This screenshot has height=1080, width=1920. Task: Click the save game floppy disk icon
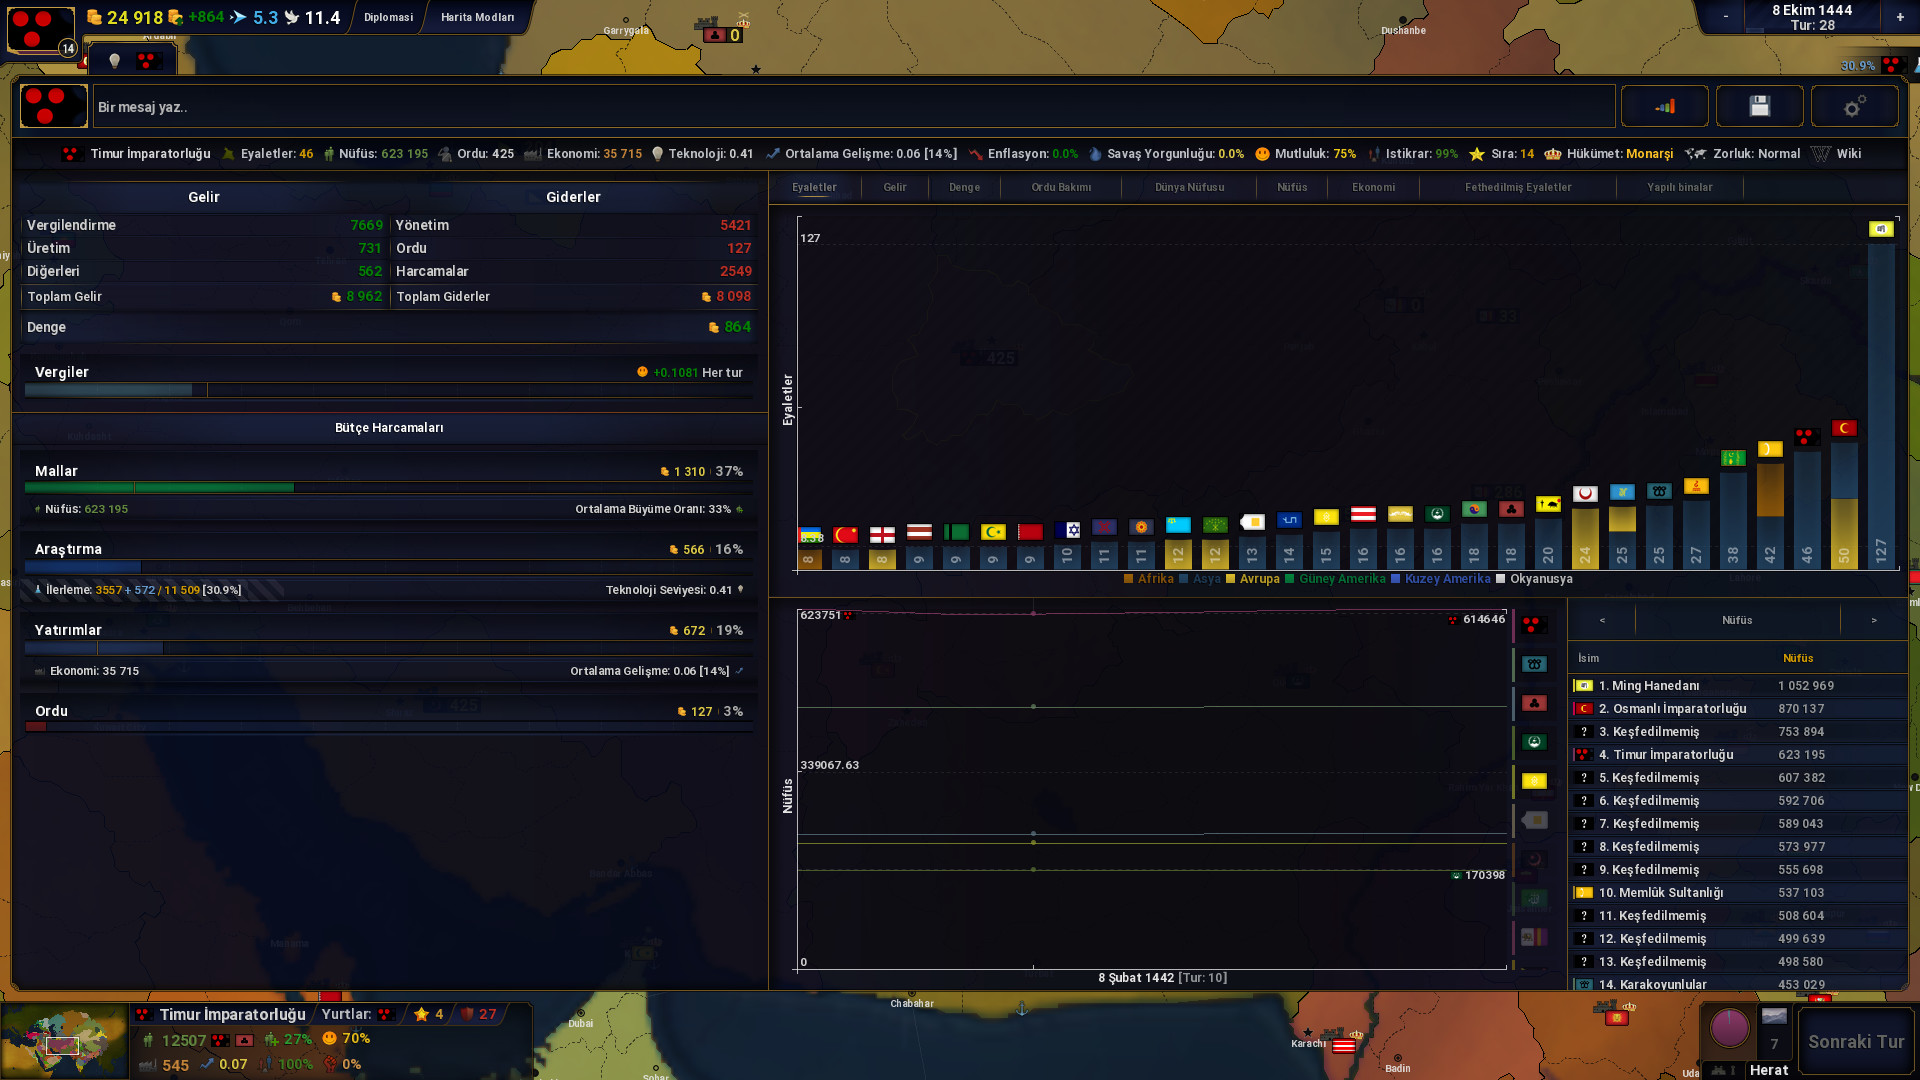point(1759,106)
